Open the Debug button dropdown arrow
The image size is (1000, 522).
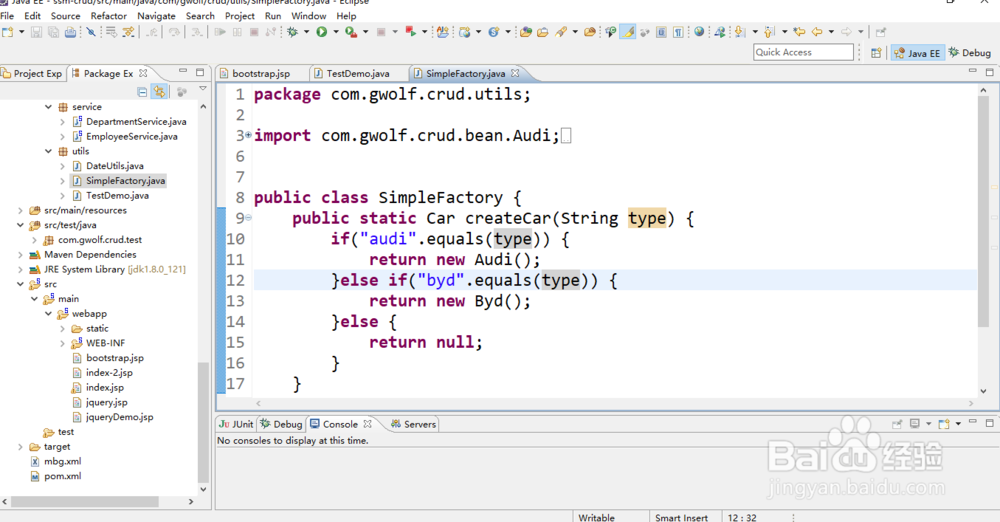(x=306, y=32)
